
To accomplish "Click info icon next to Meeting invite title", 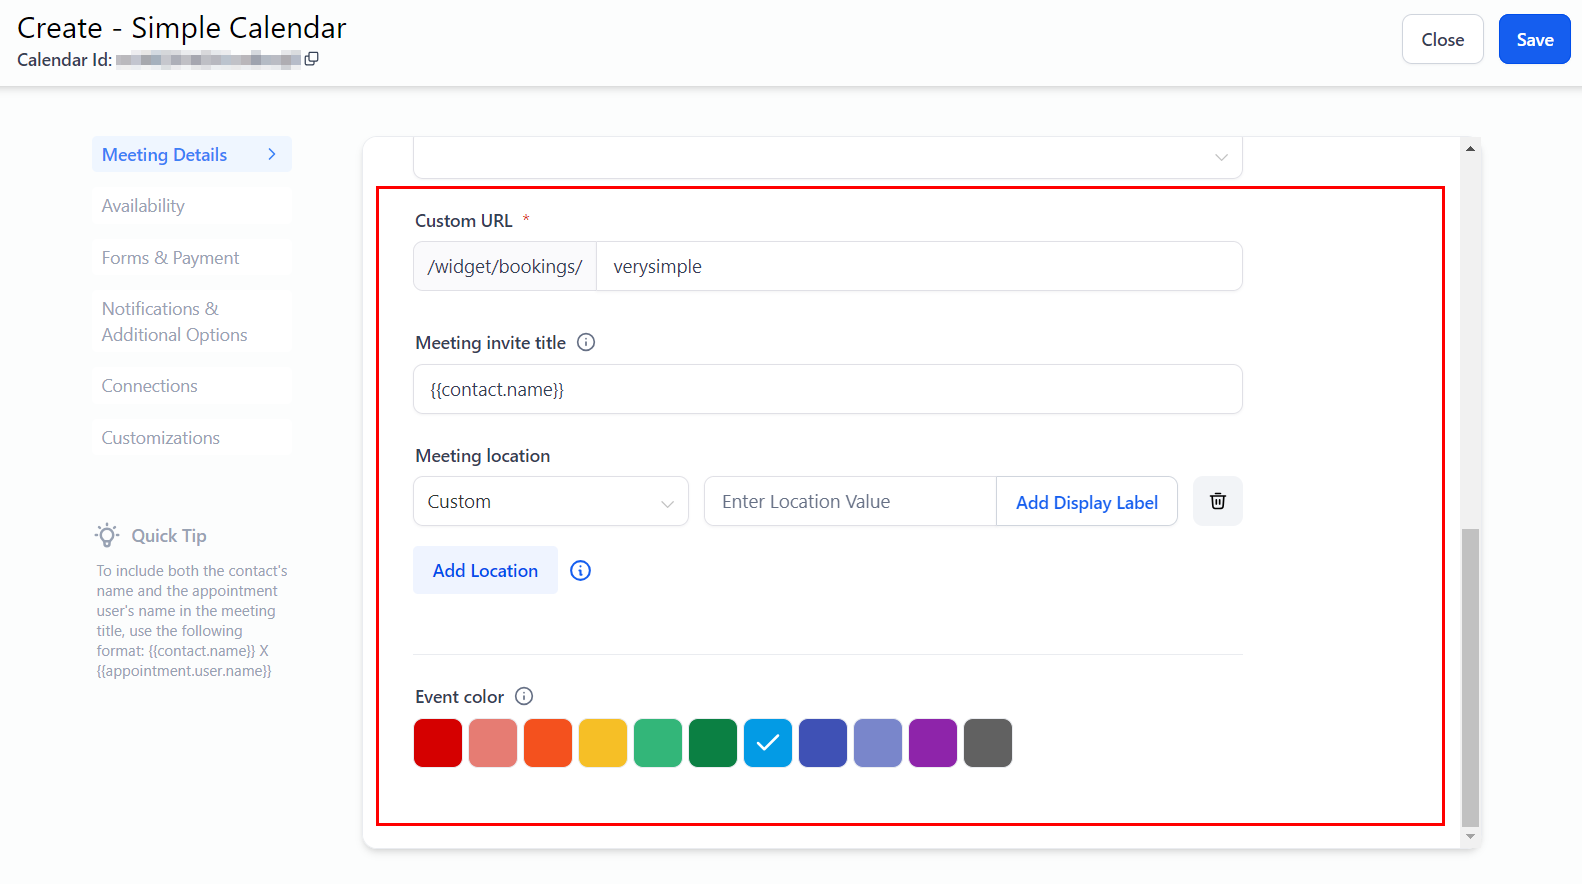I will (586, 342).
